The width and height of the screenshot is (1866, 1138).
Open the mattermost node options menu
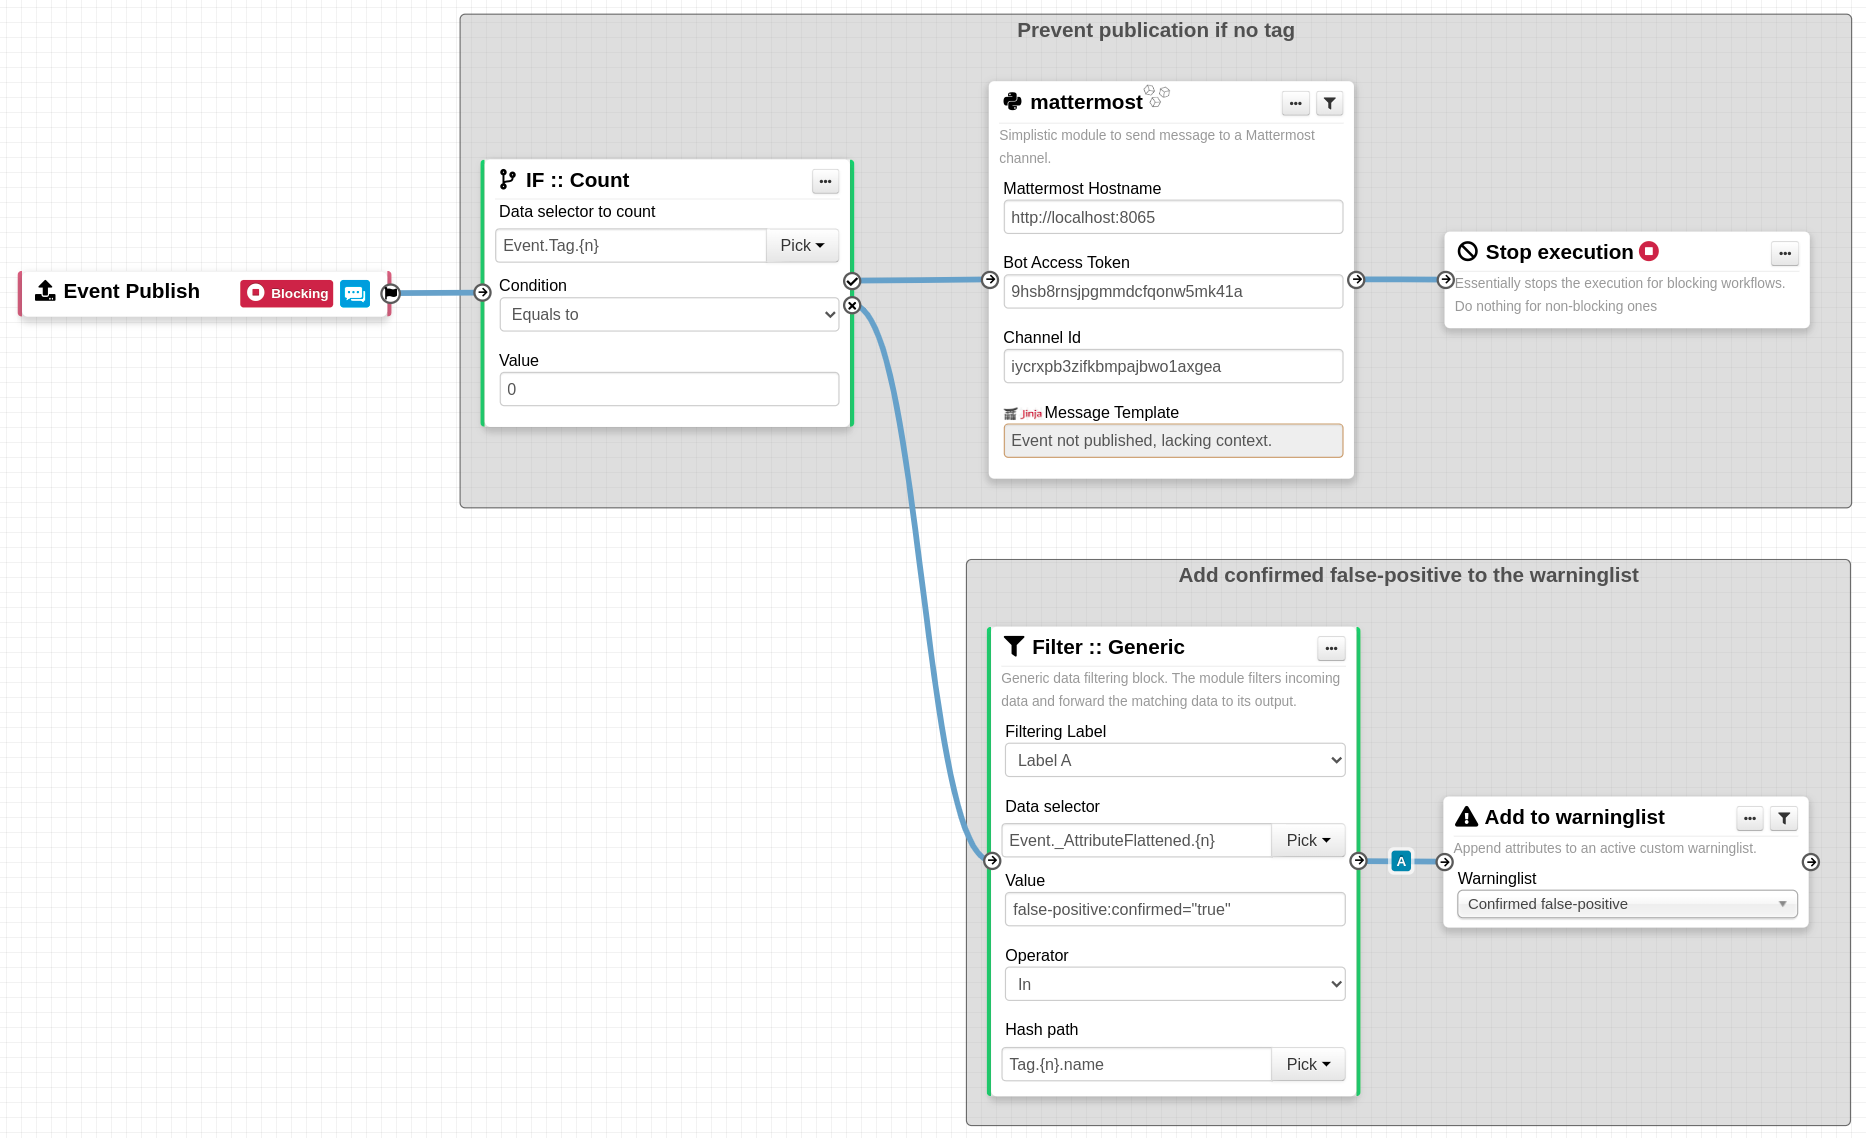tap(1295, 103)
